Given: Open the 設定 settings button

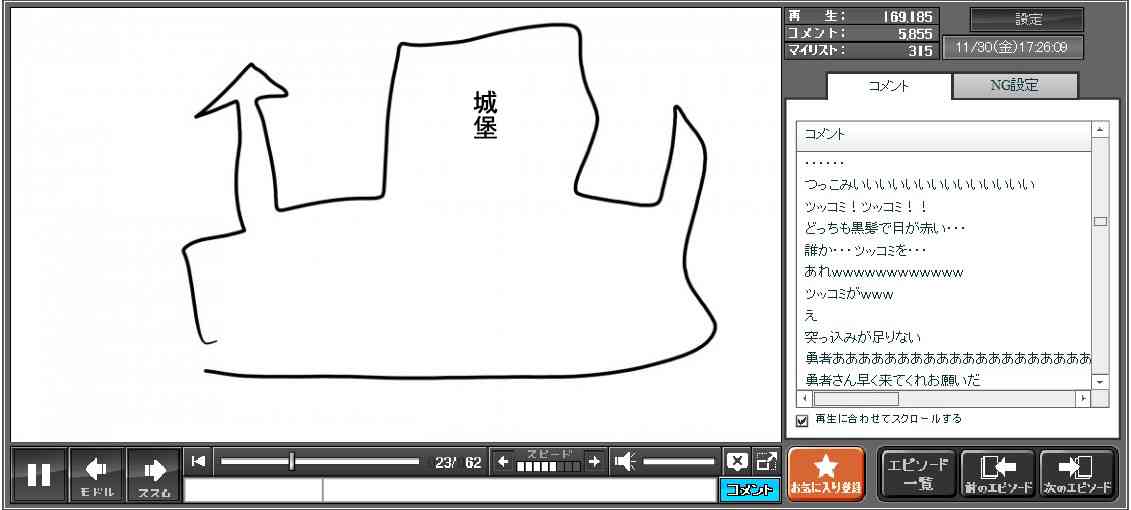Looking at the screenshot, I should (1027, 20).
